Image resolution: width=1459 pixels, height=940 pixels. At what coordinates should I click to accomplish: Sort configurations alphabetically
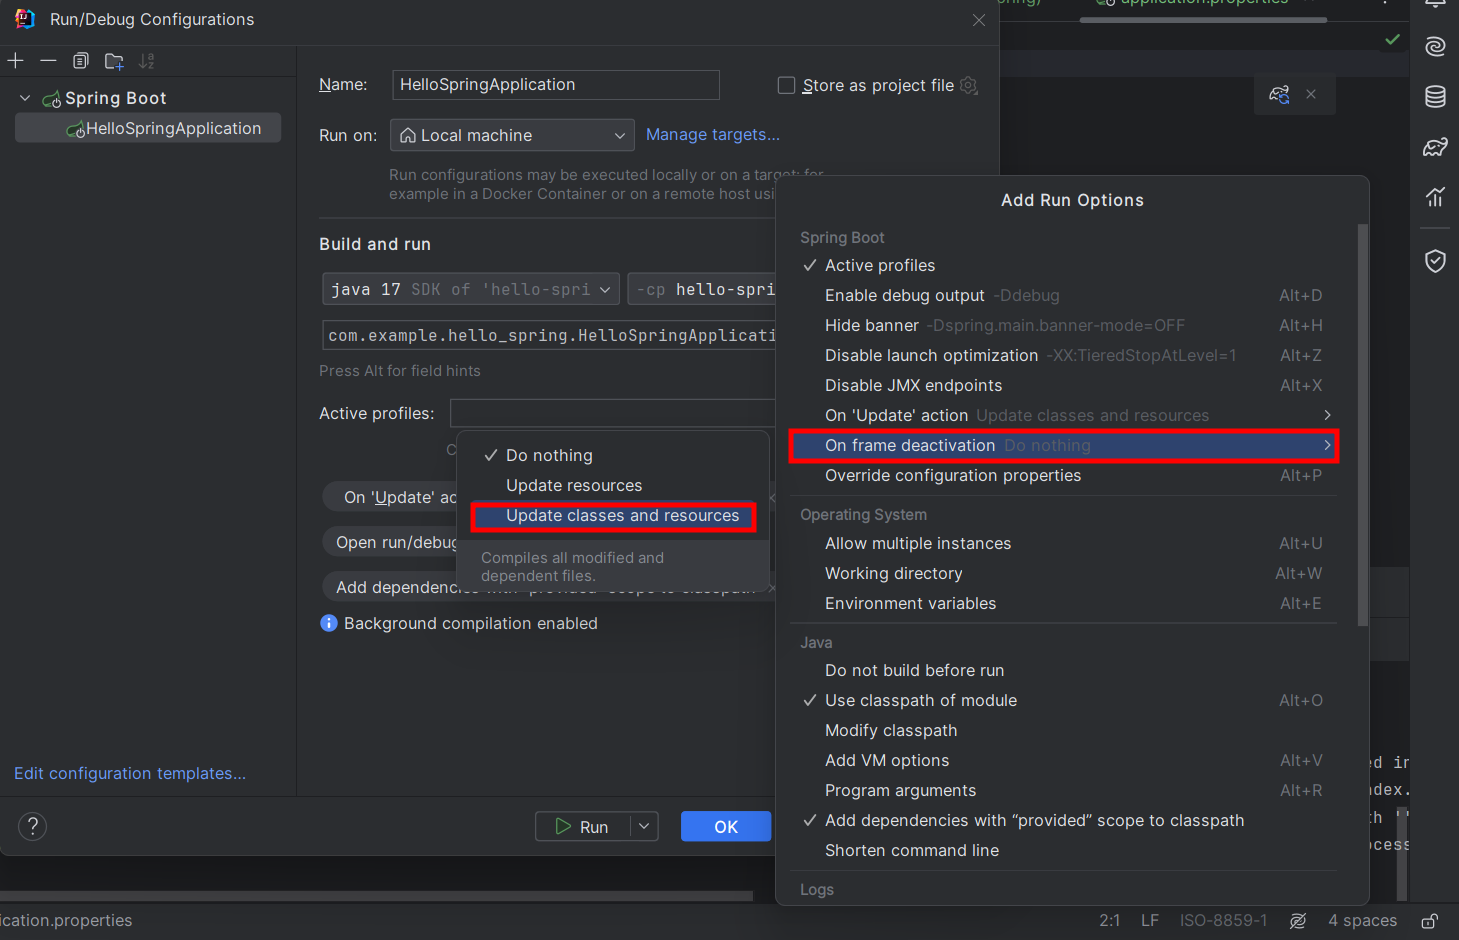[147, 61]
